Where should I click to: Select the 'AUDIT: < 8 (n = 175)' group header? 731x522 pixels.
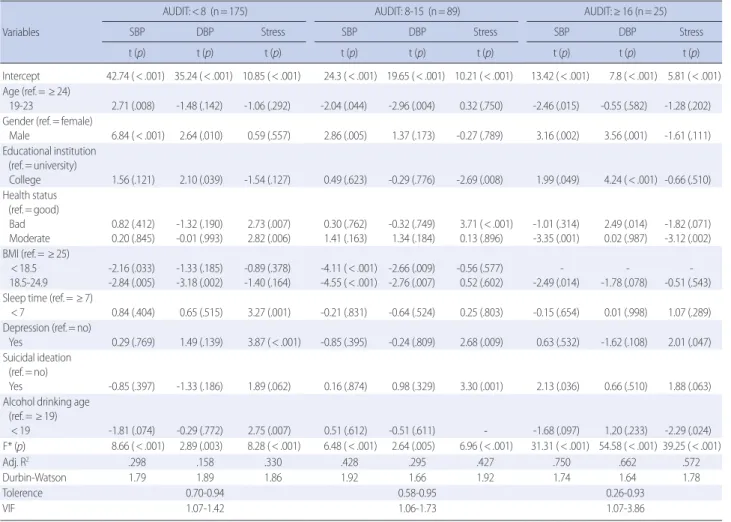205,11
